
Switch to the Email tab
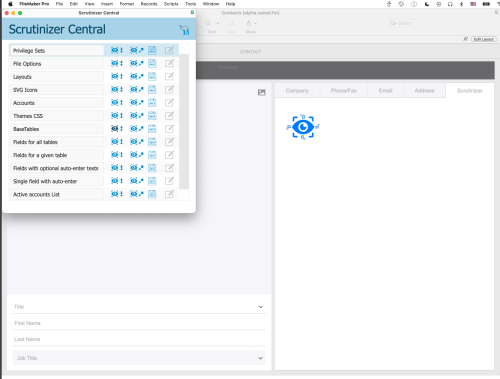point(385,91)
